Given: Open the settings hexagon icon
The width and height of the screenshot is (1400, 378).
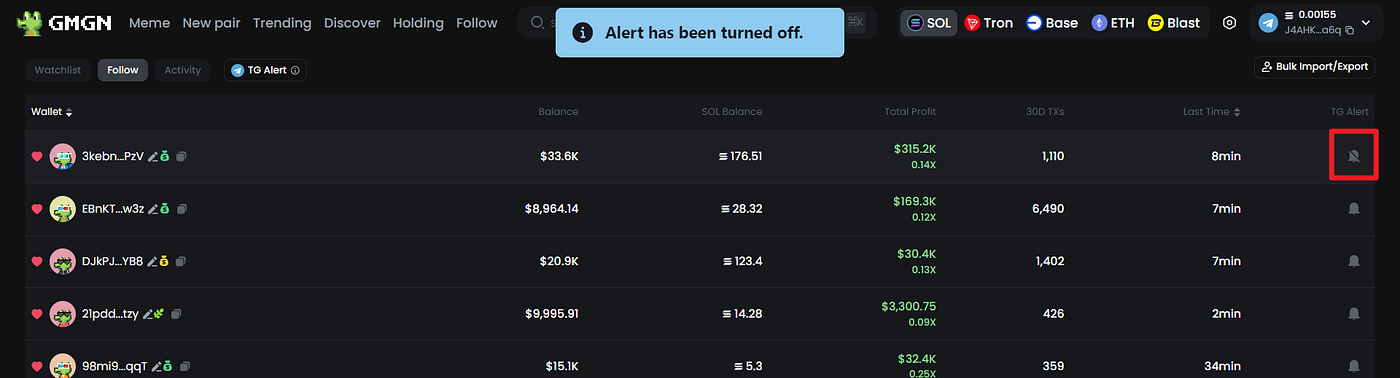Looking at the screenshot, I should [x=1230, y=22].
